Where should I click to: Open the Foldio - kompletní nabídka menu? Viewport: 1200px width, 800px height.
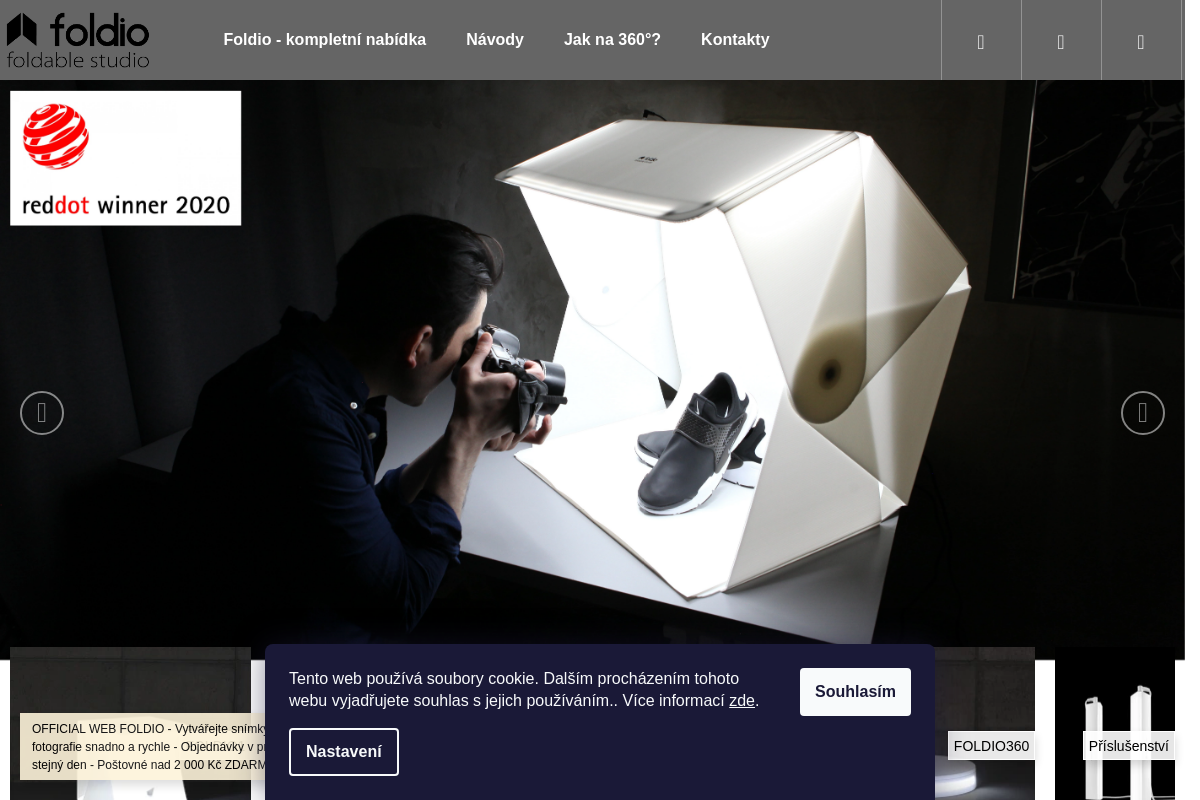click(x=325, y=40)
